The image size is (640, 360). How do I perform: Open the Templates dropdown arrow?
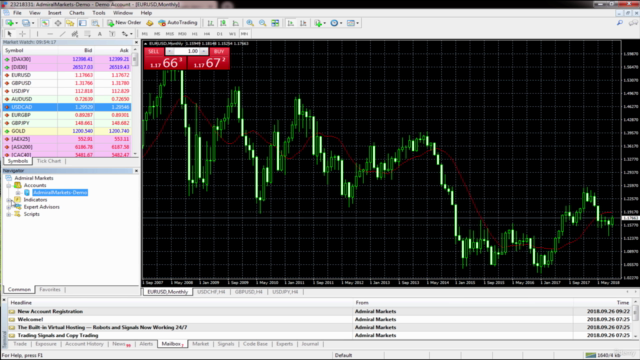click(358, 23)
